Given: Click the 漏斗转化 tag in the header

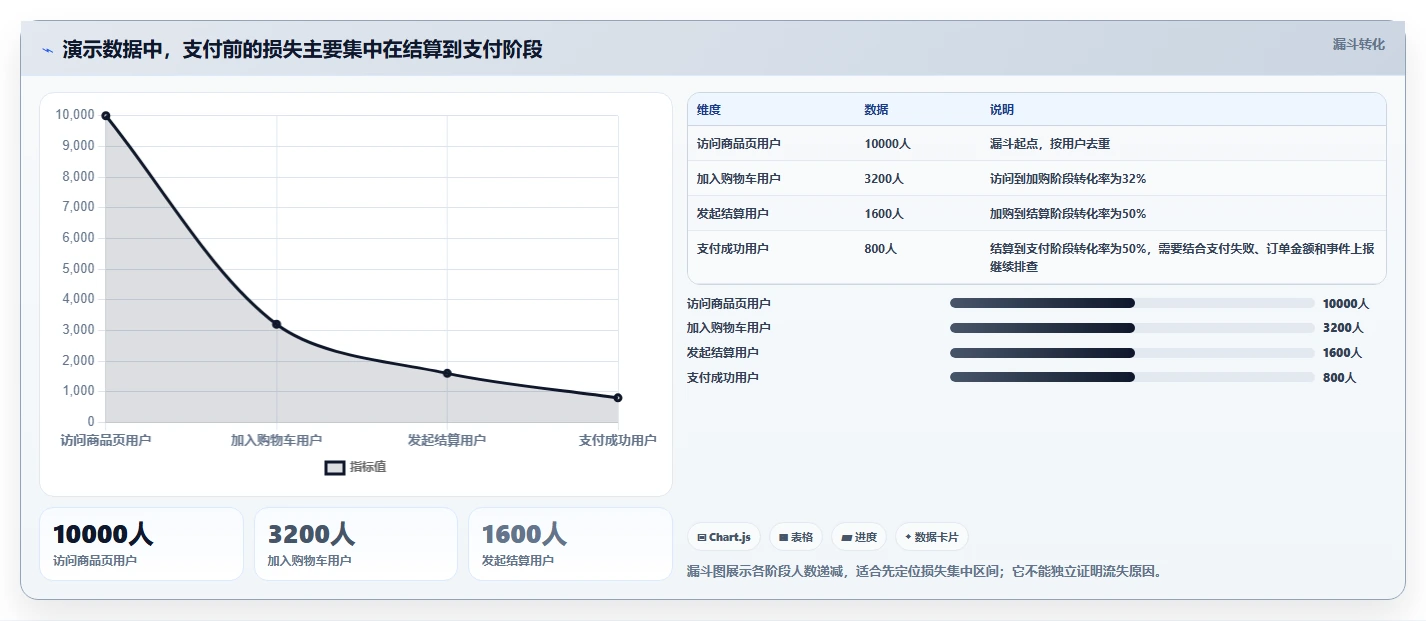Looking at the screenshot, I should (1359, 44).
